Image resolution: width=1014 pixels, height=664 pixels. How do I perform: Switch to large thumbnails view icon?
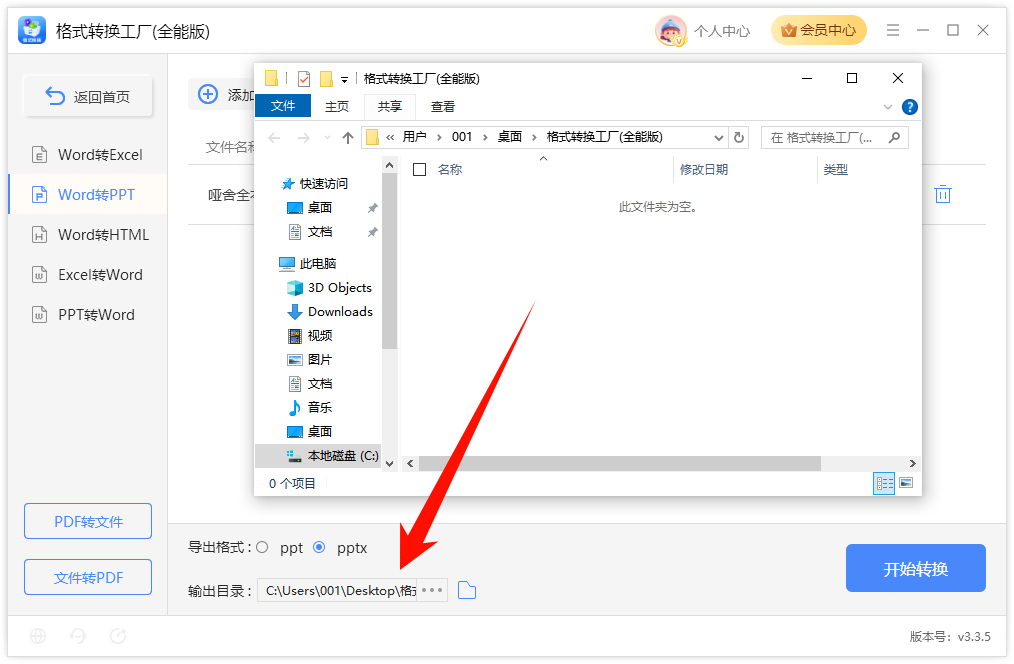click(x=906, y=484)
